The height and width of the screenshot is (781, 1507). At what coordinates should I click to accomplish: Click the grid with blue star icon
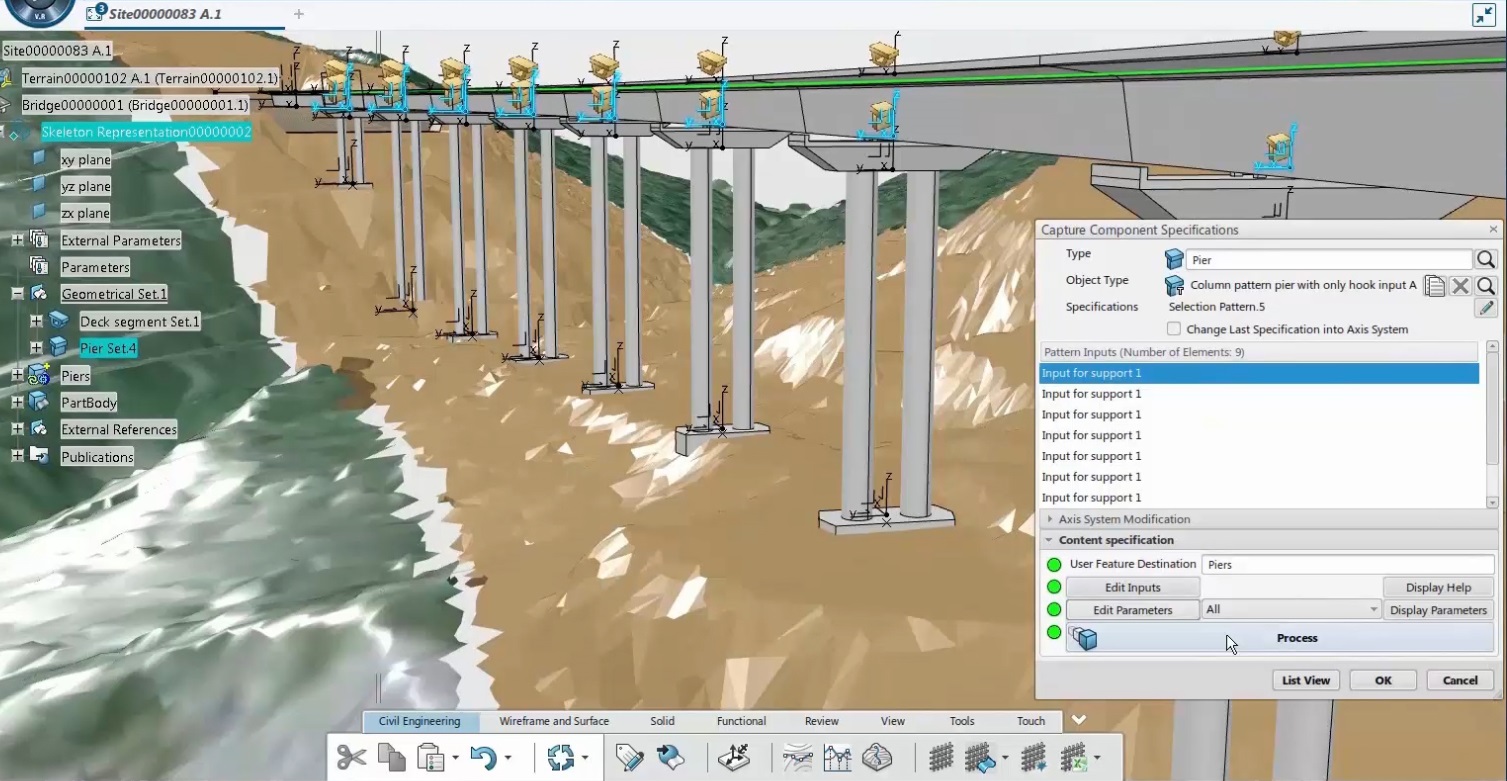[1034, 757]
